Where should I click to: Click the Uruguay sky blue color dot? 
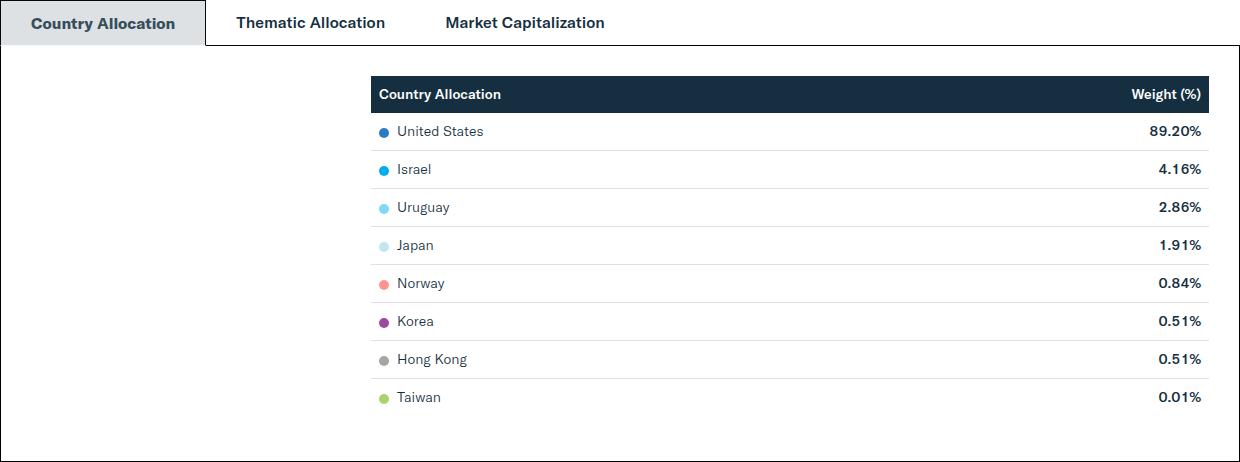(x=384, y=208)
